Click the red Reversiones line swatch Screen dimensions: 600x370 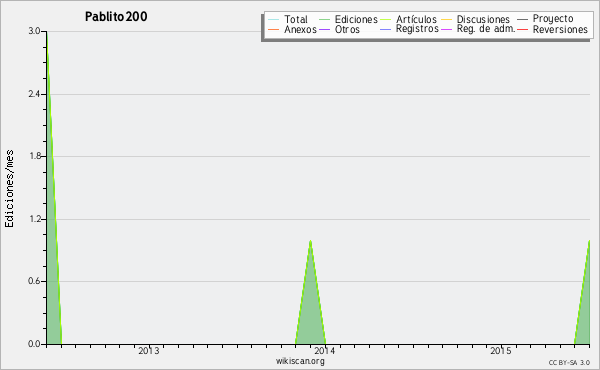[x=522, y=29]
